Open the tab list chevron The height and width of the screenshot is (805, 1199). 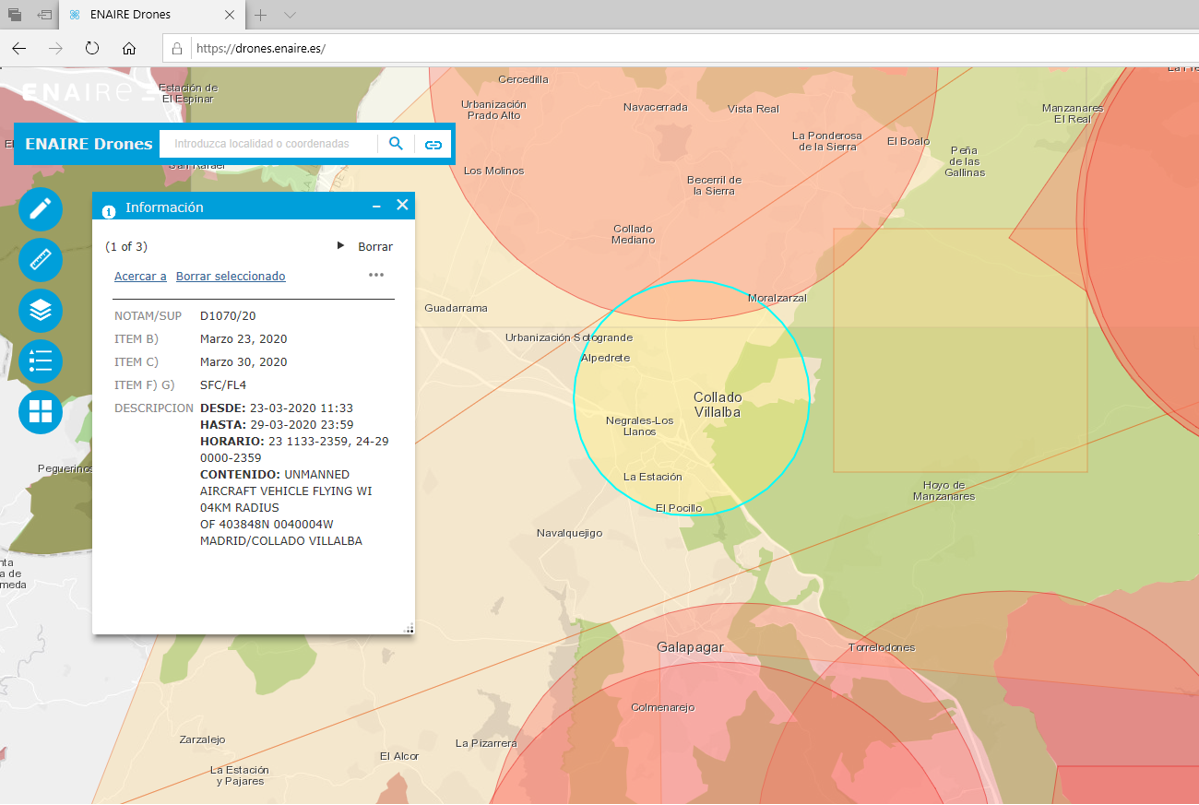[290, 15]
